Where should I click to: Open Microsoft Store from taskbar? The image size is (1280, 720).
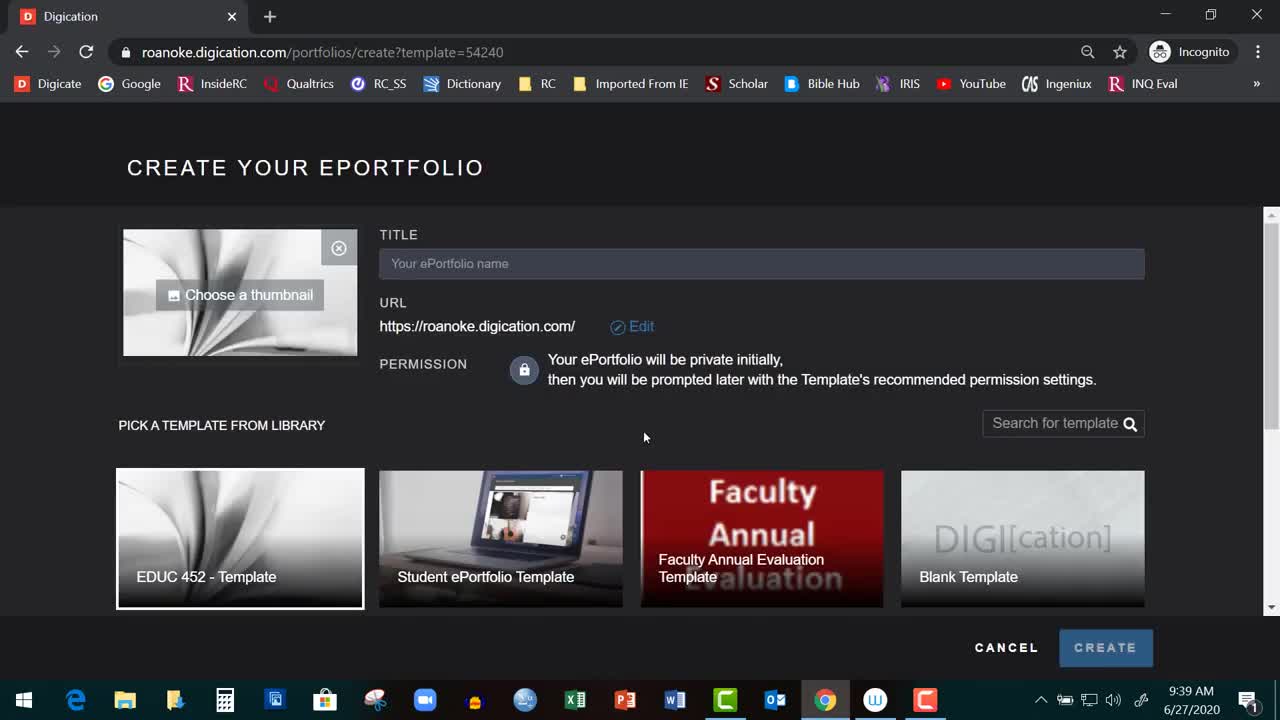click(325, 700)
